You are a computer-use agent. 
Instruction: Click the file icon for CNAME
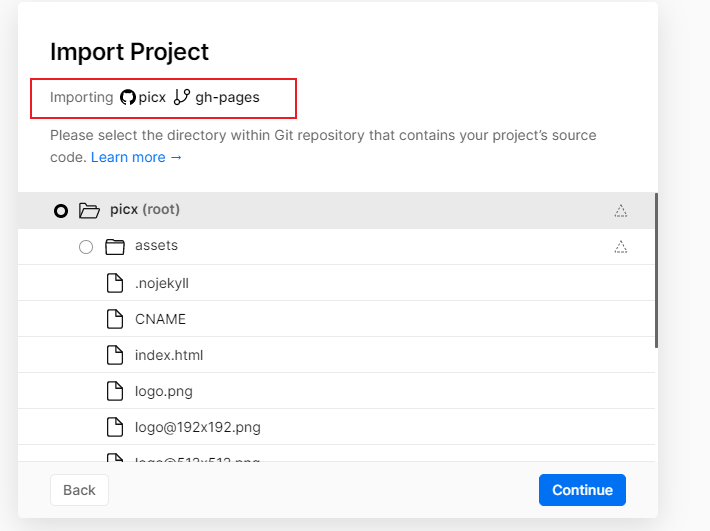pos(115,319)
